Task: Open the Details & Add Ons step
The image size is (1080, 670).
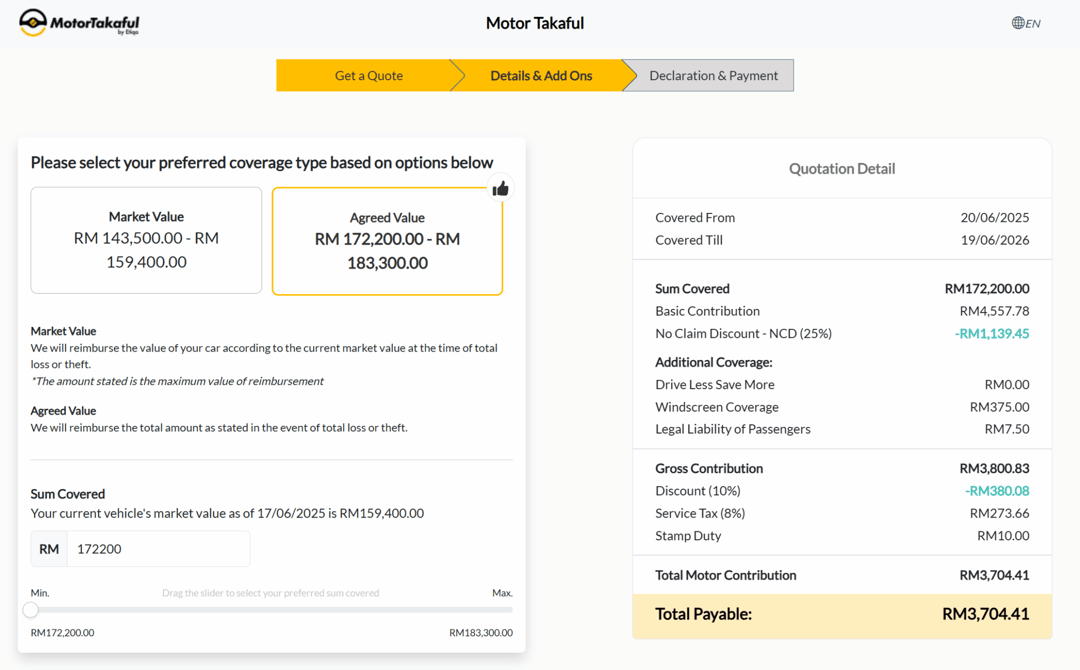Action: pos(541,76)
